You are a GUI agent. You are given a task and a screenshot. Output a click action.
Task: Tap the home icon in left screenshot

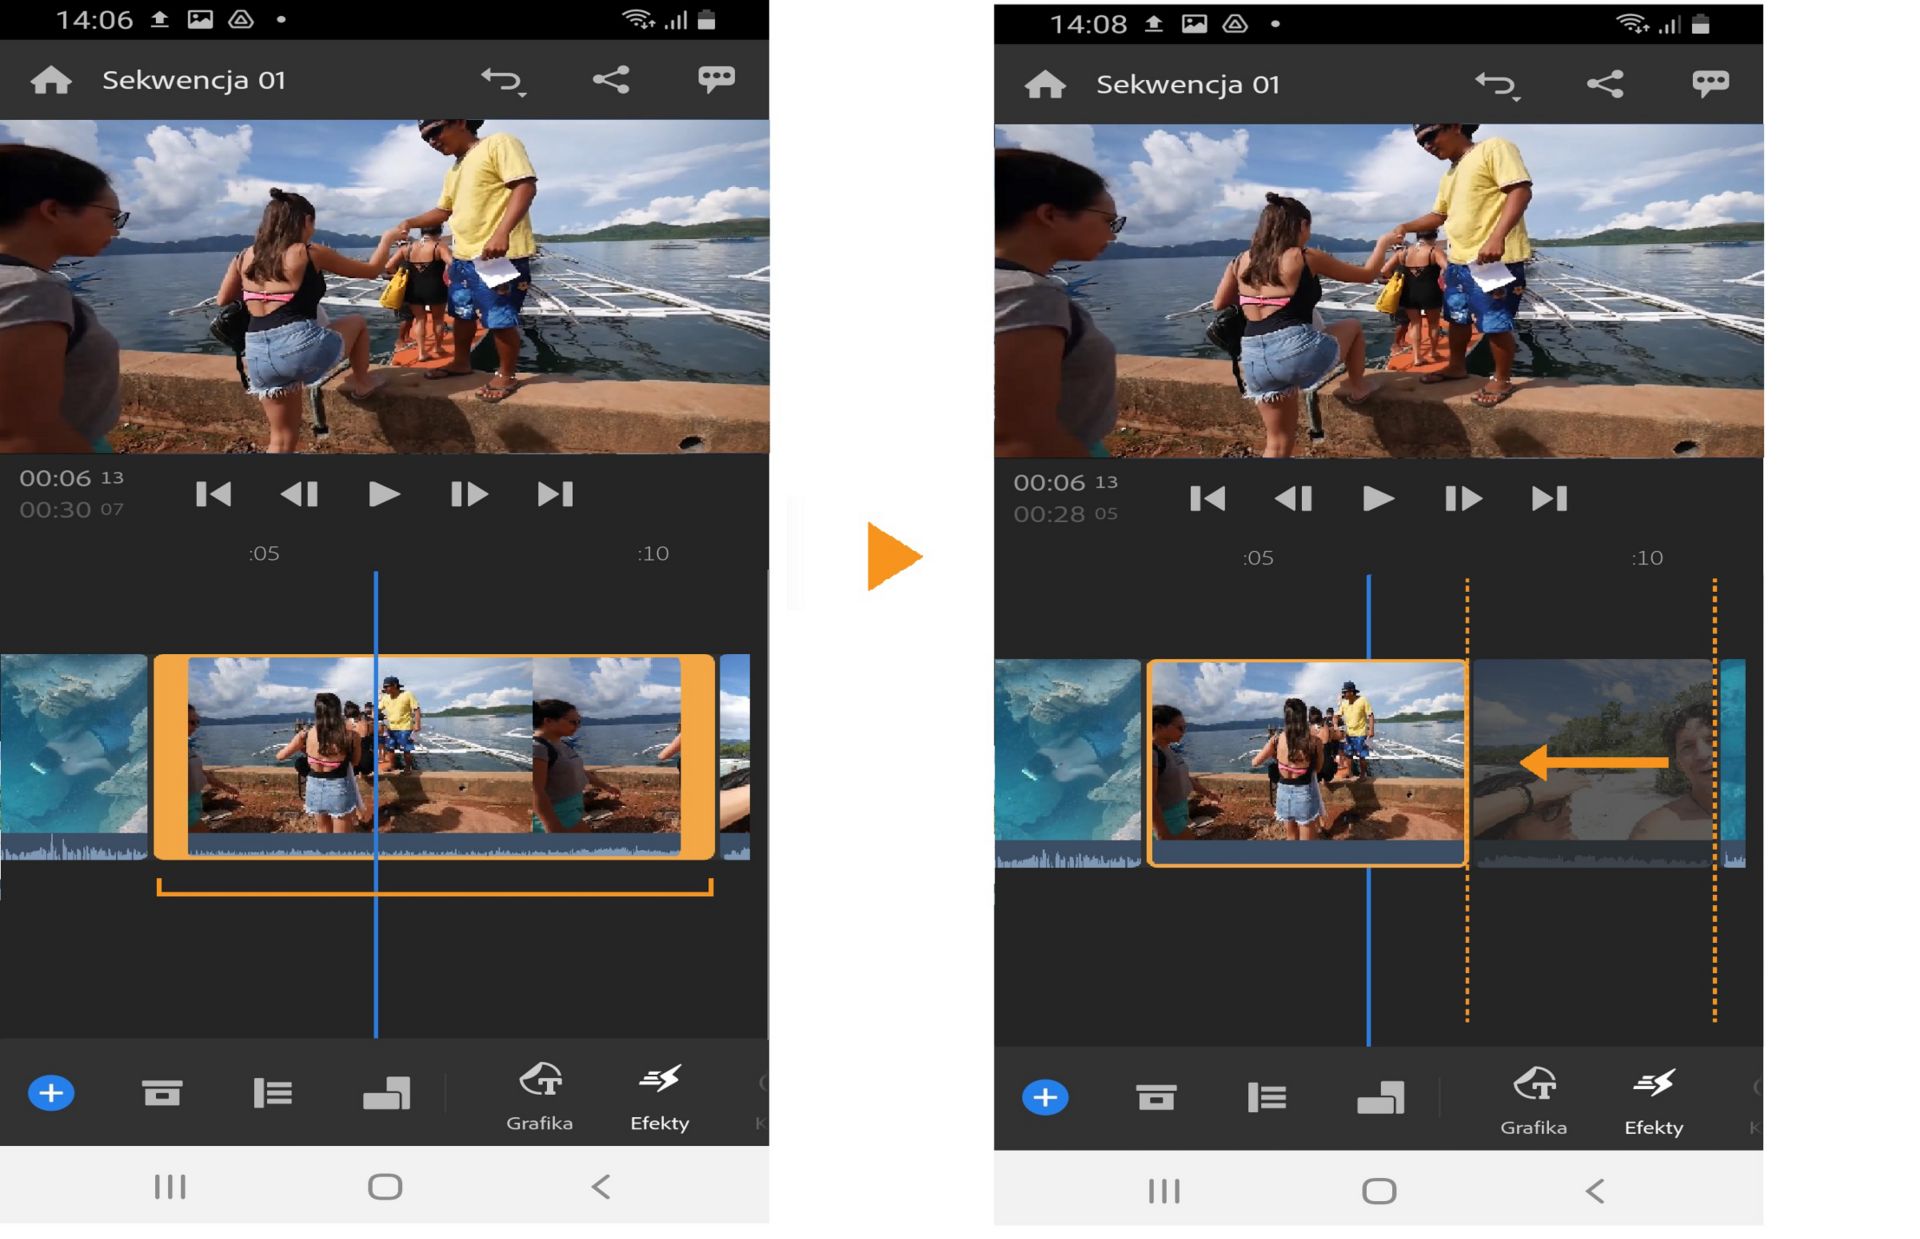point(51,80)
